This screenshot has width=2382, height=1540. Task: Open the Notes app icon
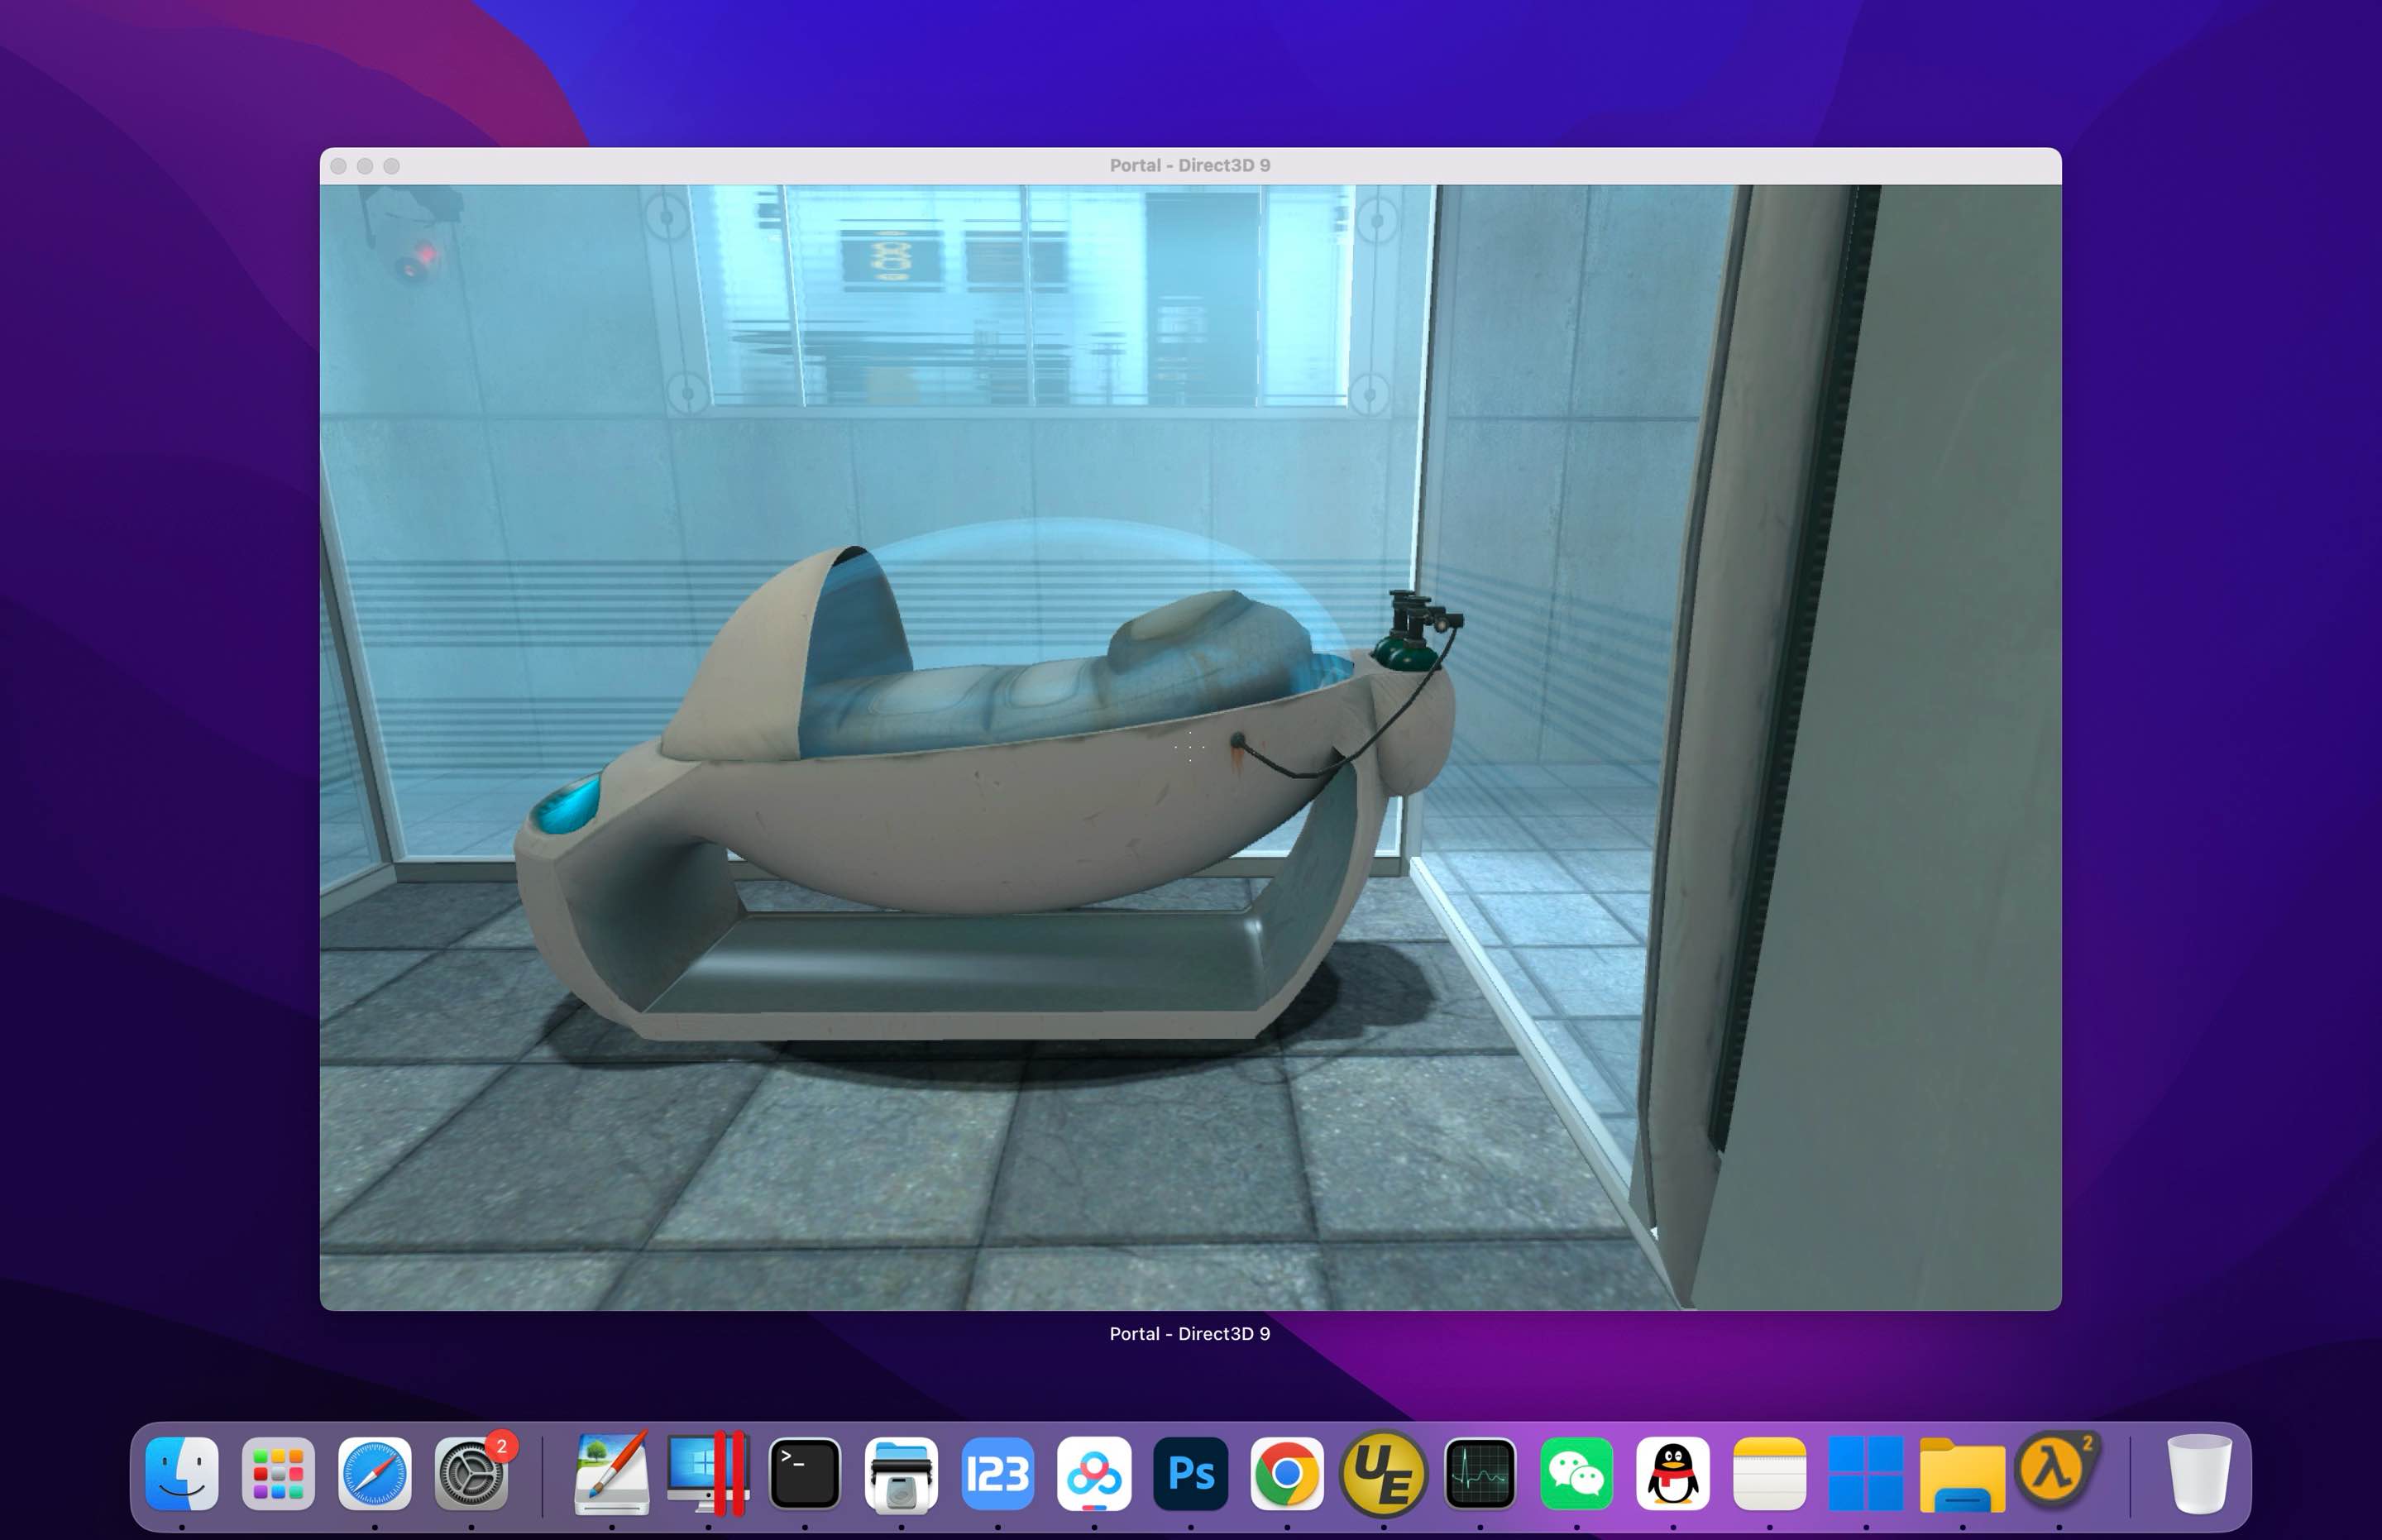tap(1769, 1474)
